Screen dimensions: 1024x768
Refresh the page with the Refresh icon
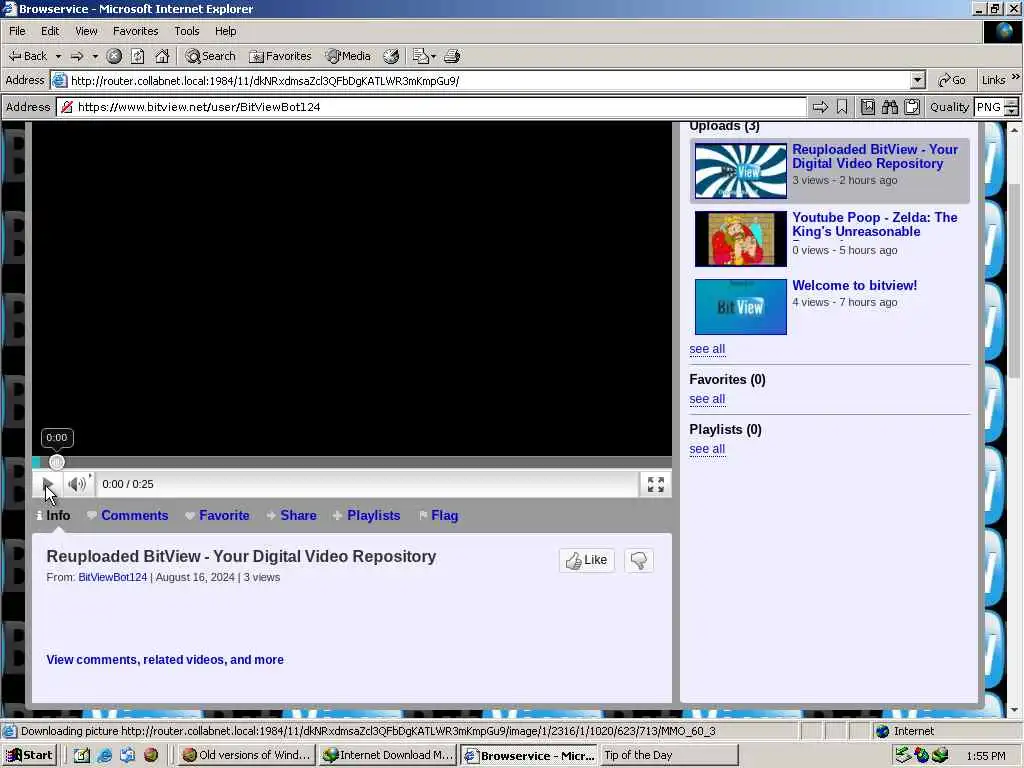coord(137,56)
